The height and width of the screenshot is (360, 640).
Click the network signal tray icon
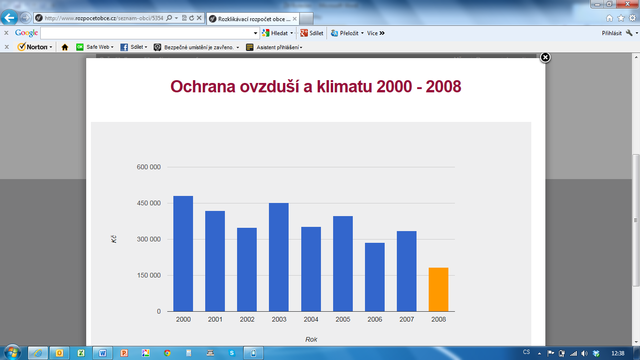[x=573, y=353]
